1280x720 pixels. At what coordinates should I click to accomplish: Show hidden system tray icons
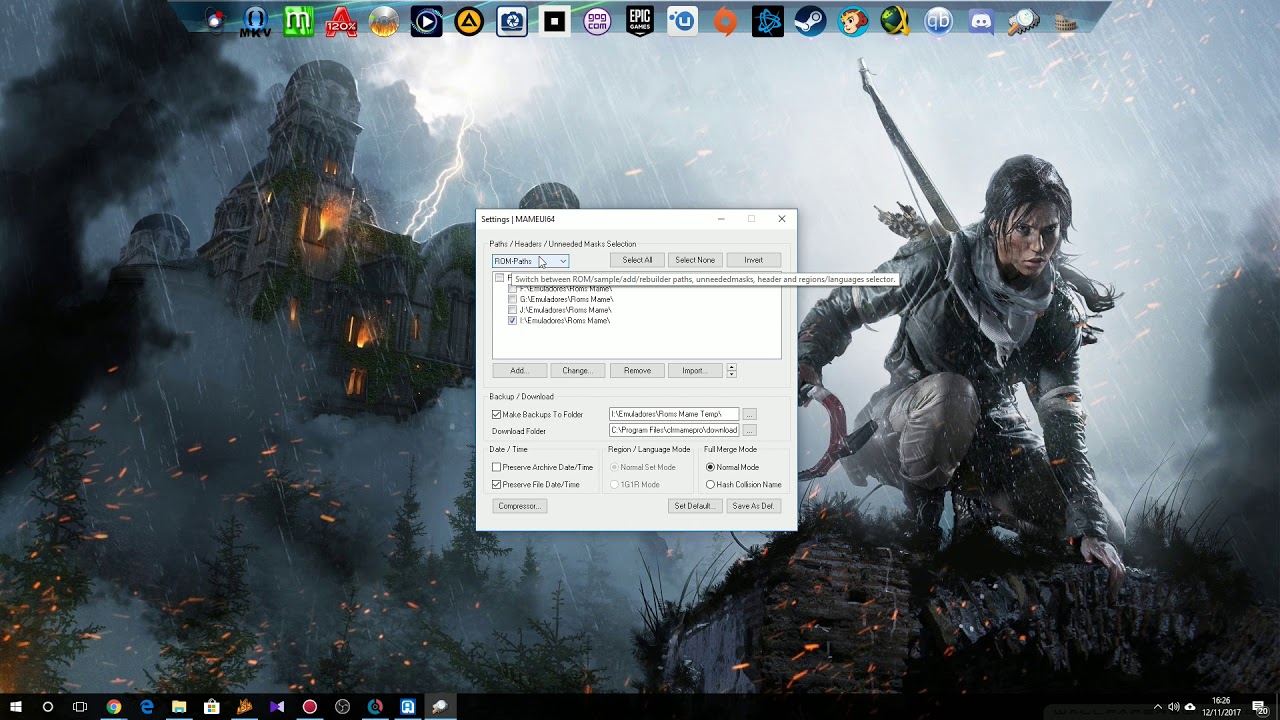pyautogui.click(x=1158, y=707)
